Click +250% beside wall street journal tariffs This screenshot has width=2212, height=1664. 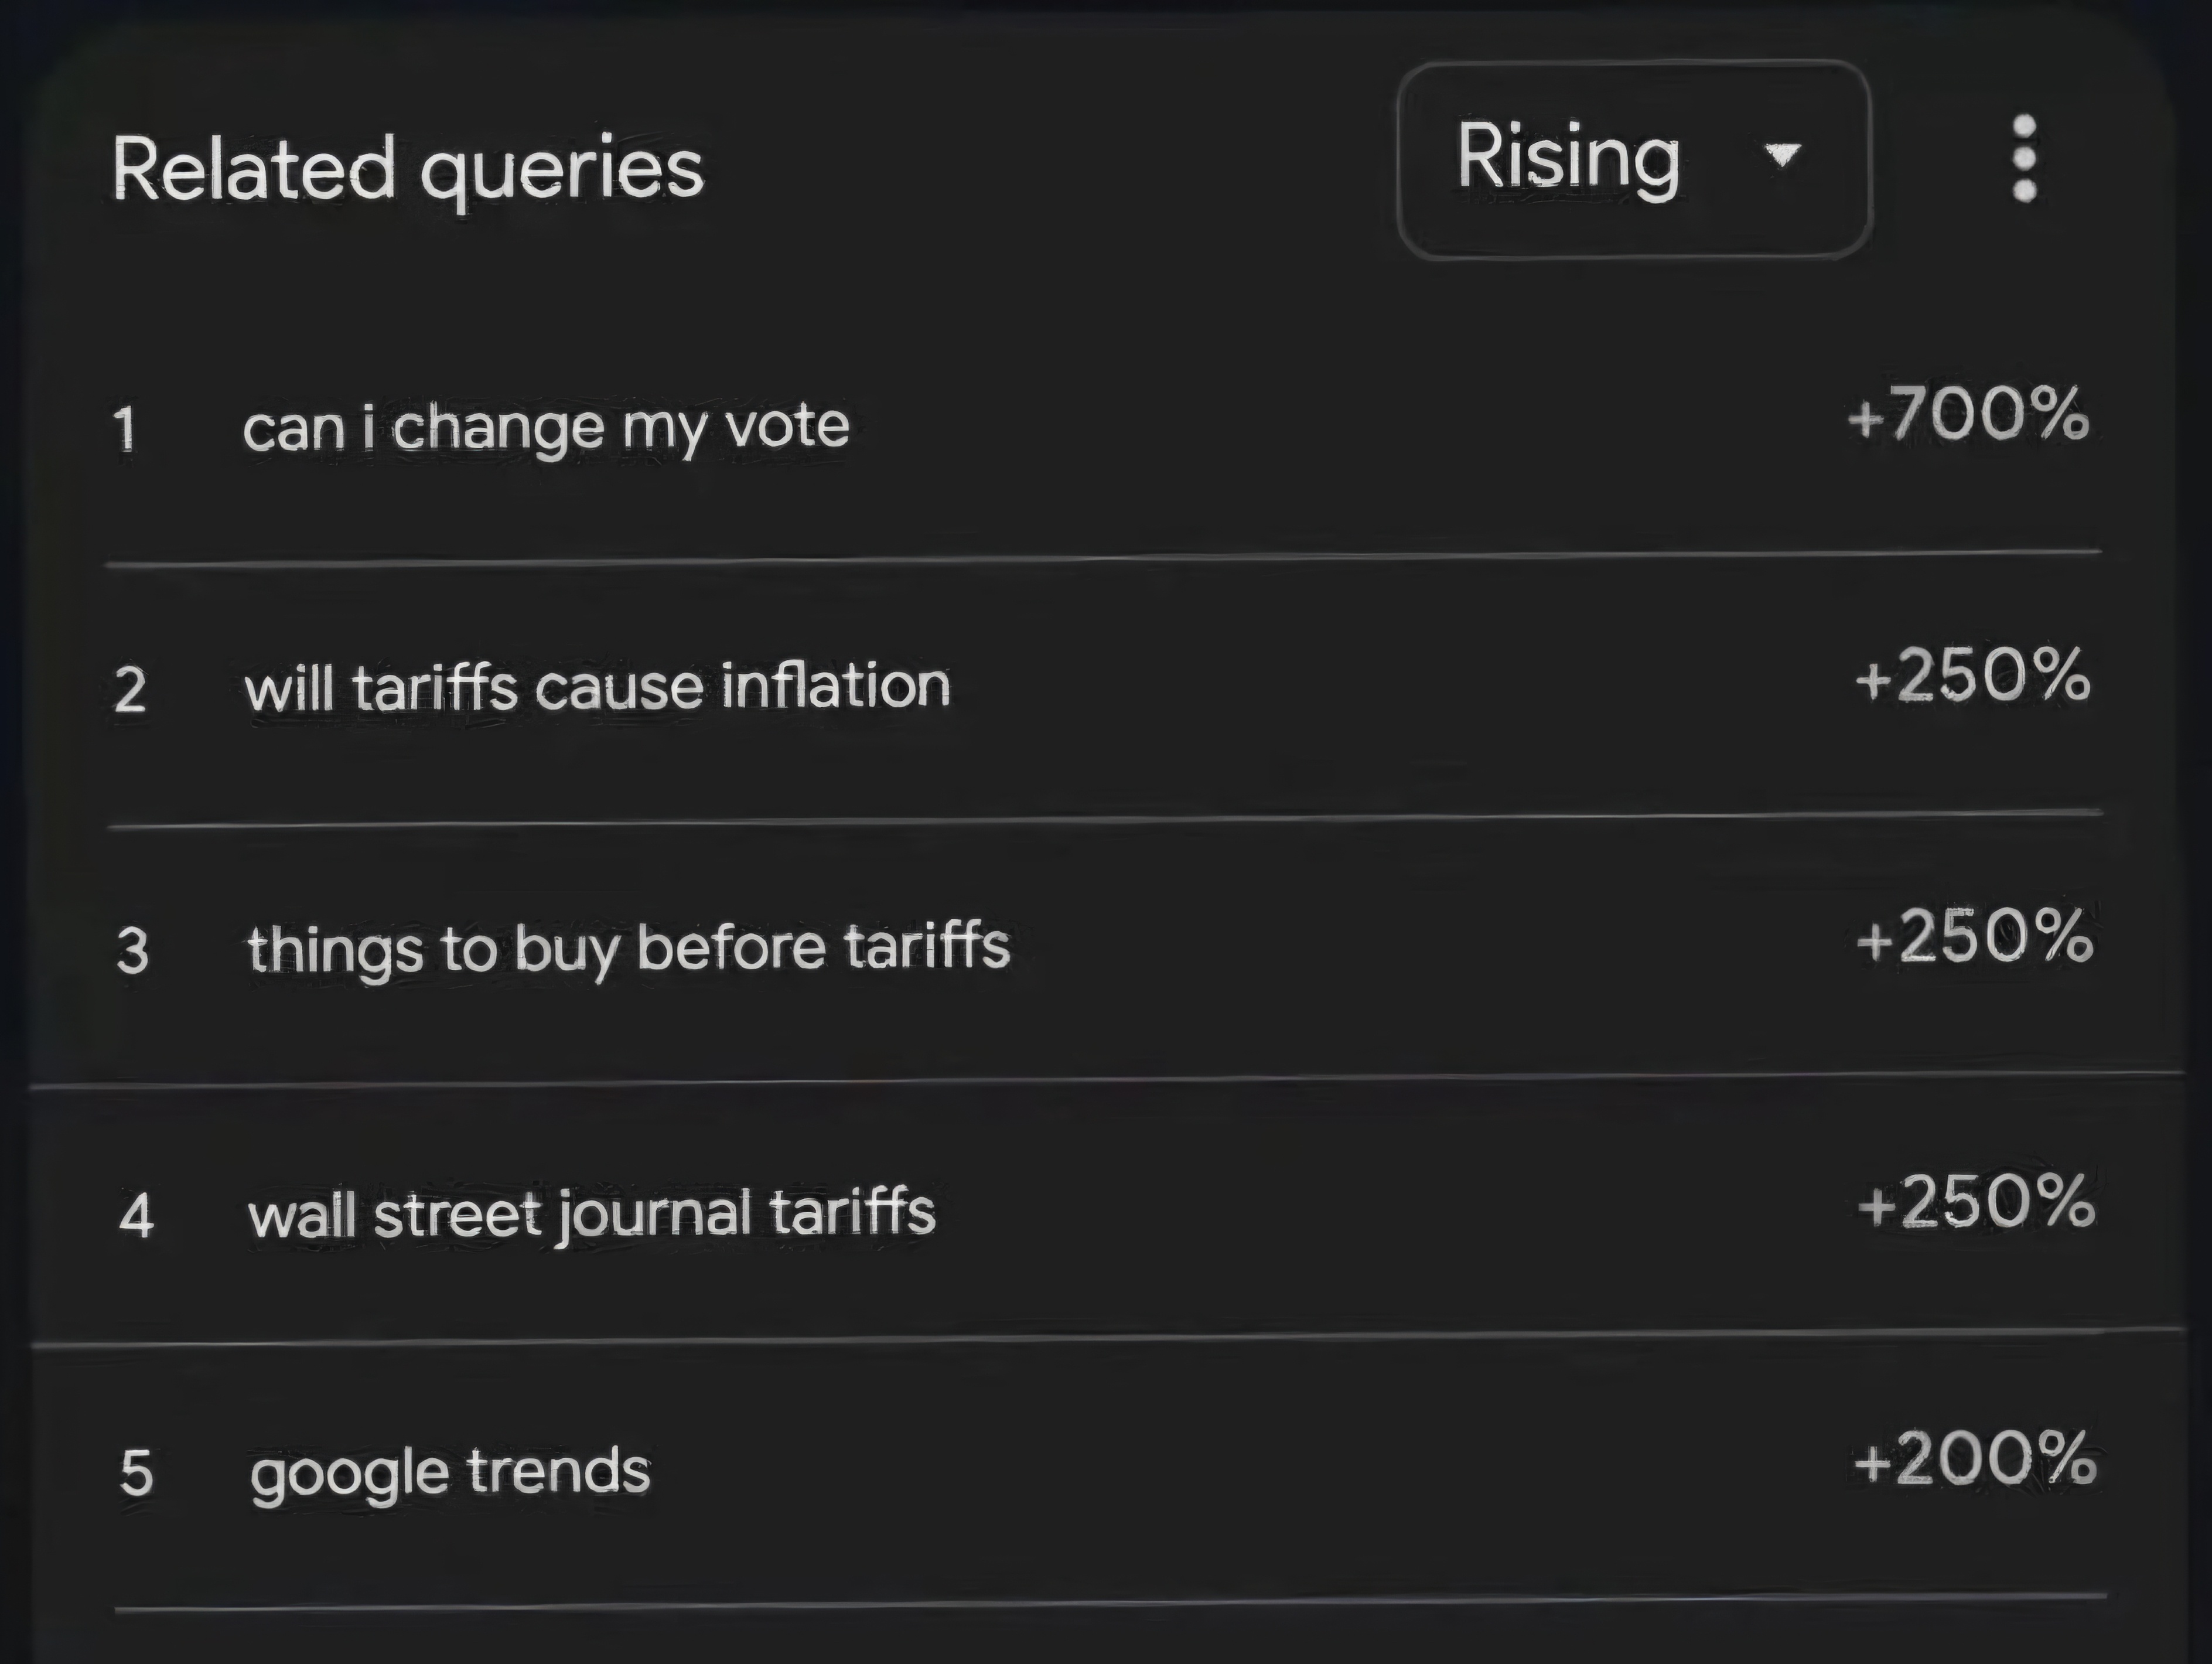coord(1976,1200)
